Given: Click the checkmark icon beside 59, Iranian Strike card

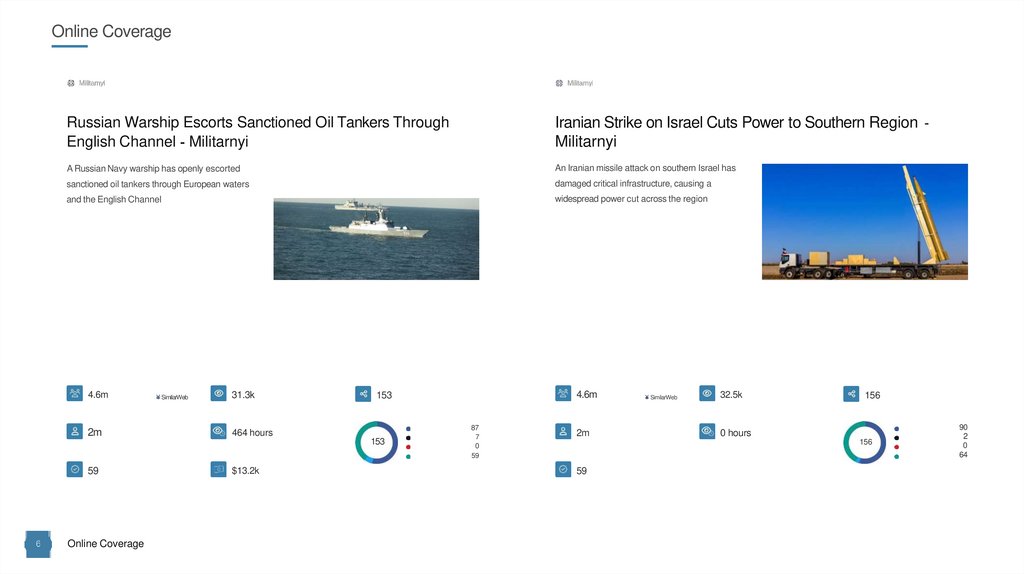Looking at the screenshot, I should (x=563, y=470).
